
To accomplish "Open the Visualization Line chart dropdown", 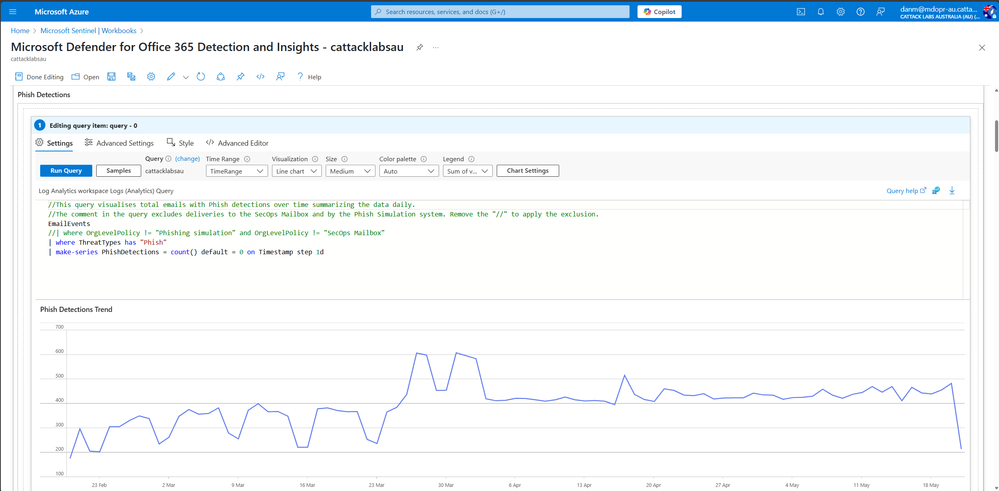I will tap(297, 171).
